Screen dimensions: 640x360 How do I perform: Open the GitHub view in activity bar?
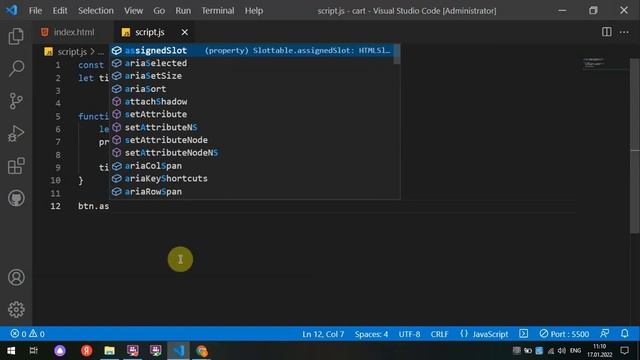pos(16,198)
